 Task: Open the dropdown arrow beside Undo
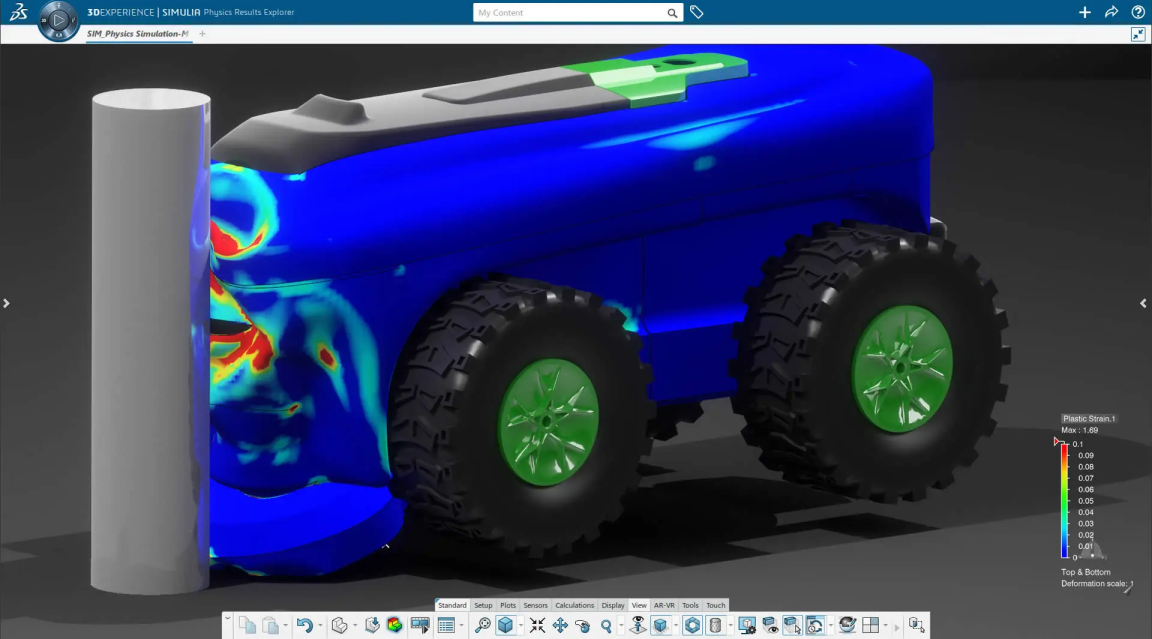pos(320,626)
